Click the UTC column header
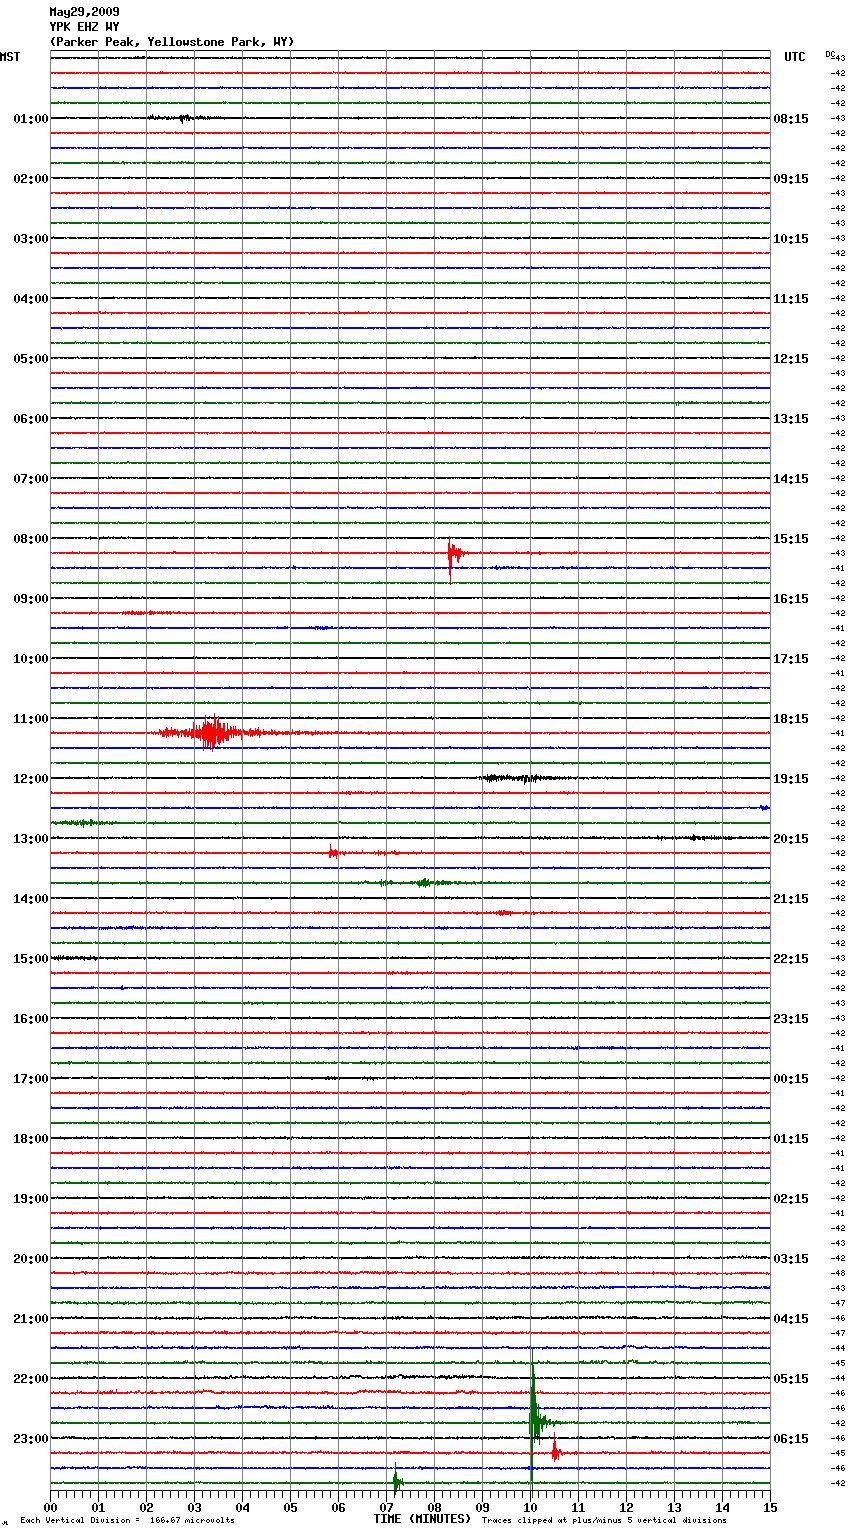850x1534 pixels. [x=795, y=57]
